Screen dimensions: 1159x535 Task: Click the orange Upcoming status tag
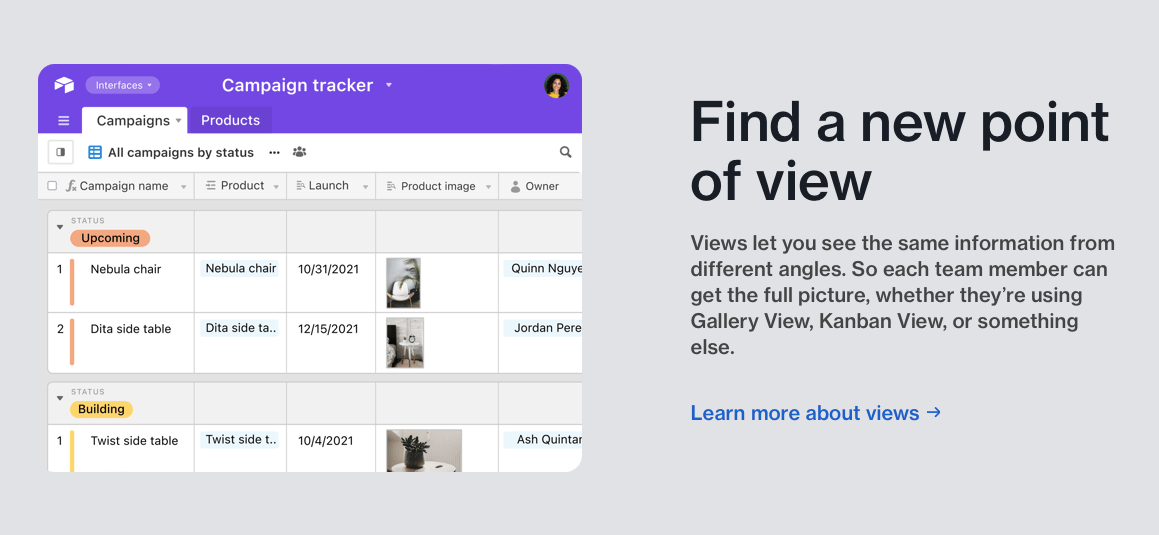point(110,238)
